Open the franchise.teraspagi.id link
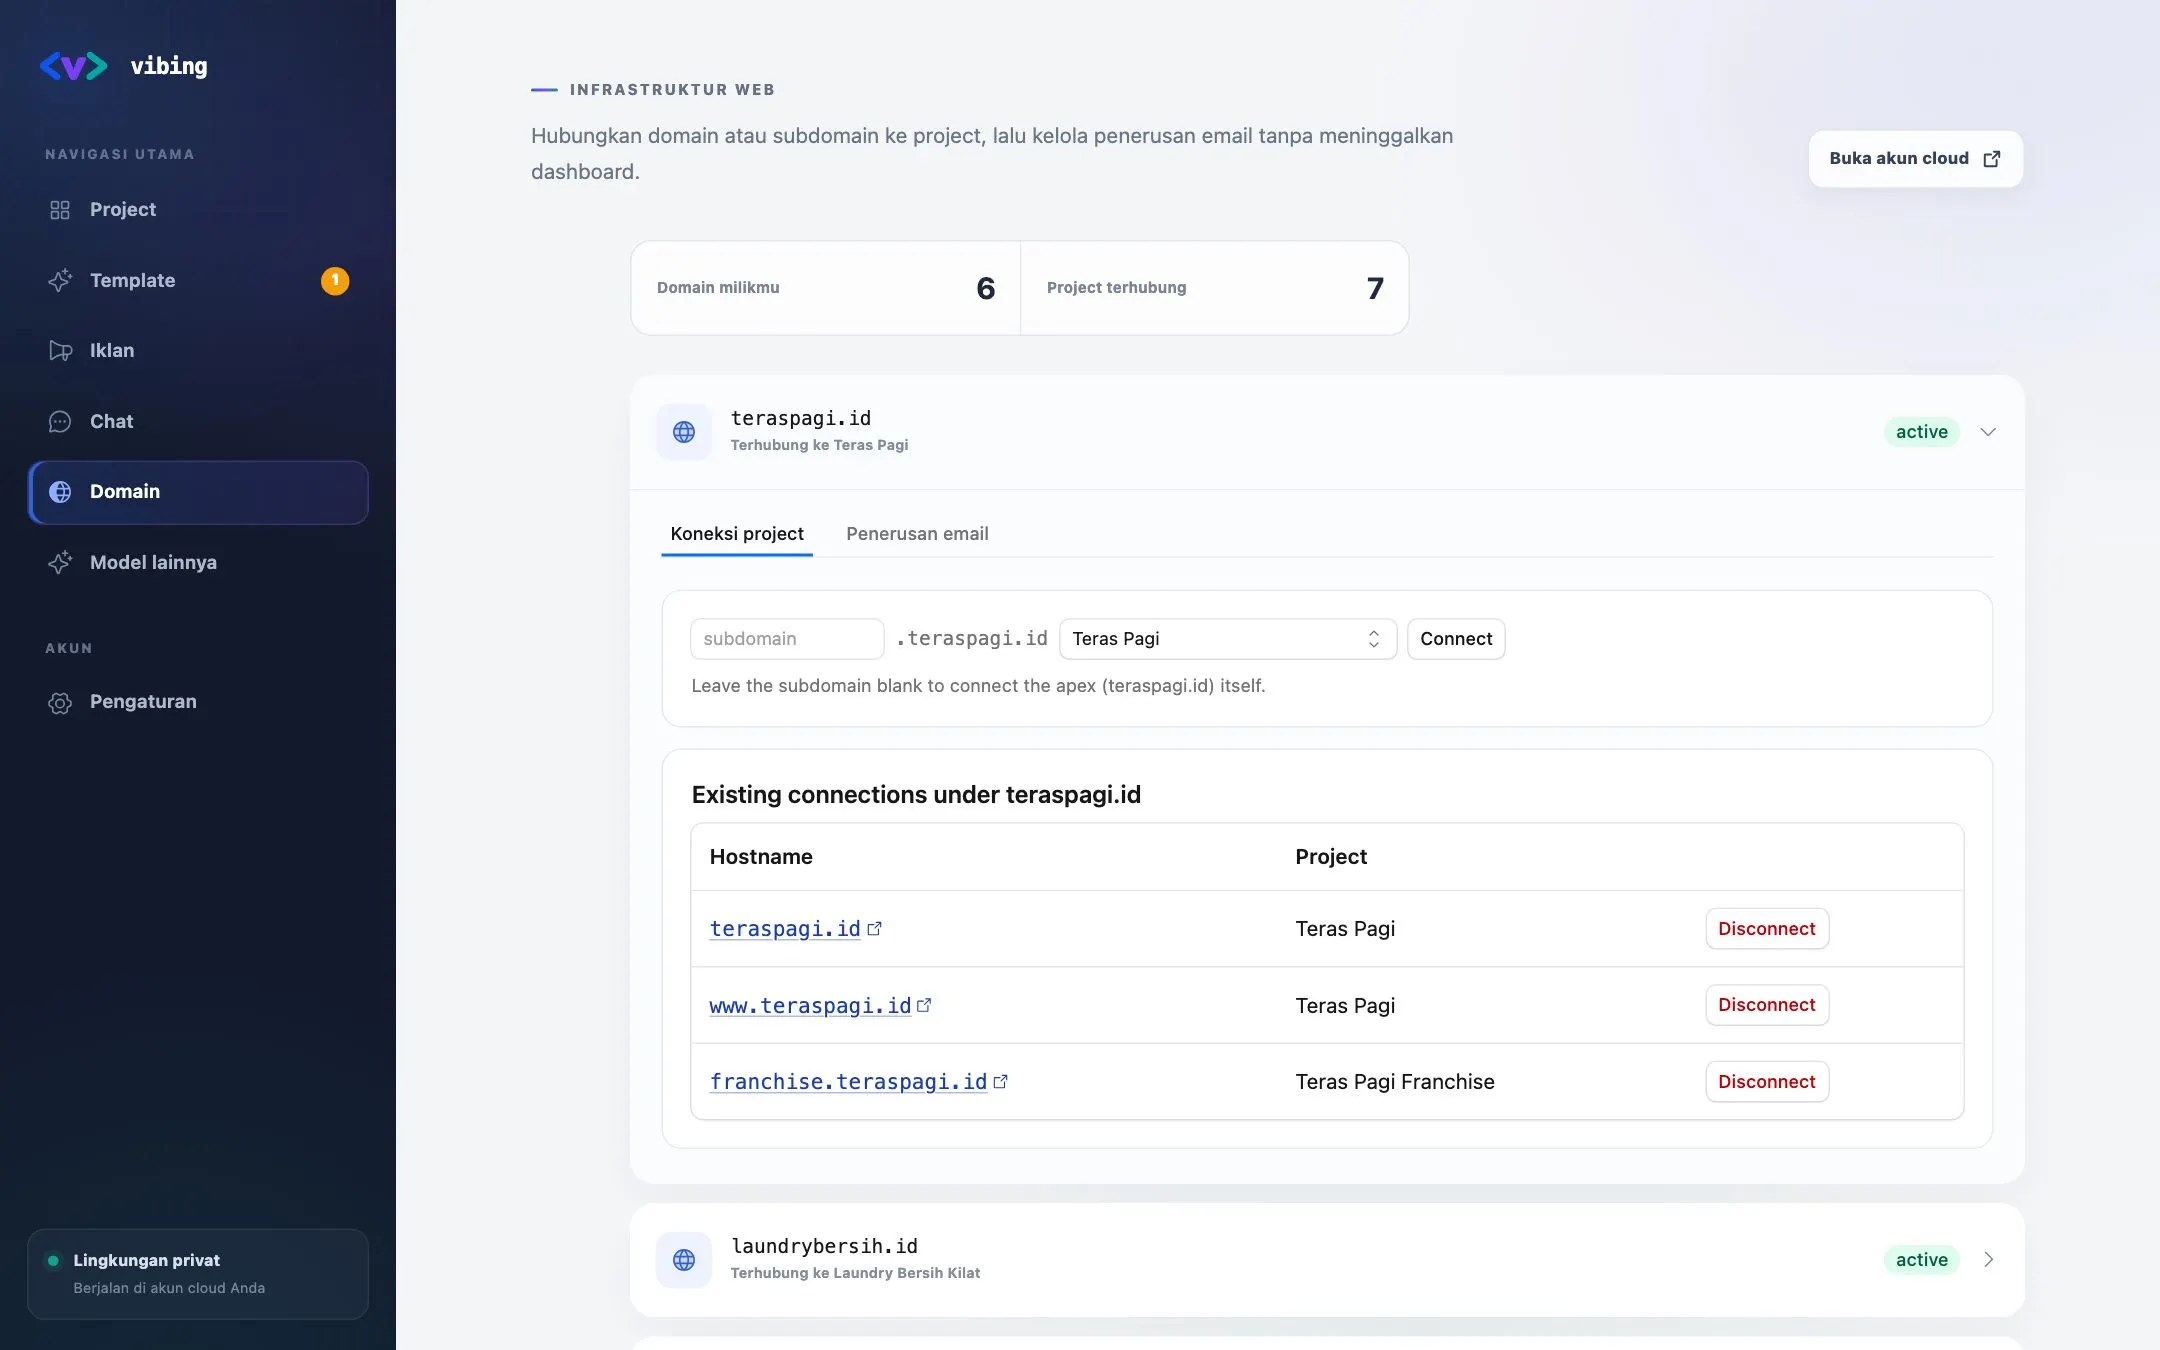The height and width of the screenshot is (1350, 2160). point(848,1082)
